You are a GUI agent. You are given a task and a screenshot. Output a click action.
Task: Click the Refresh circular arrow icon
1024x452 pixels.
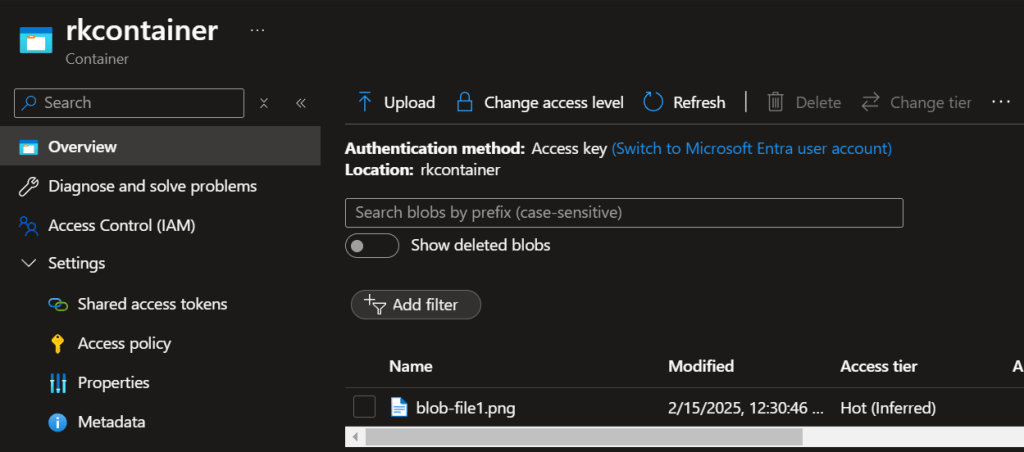pos(653,102)
